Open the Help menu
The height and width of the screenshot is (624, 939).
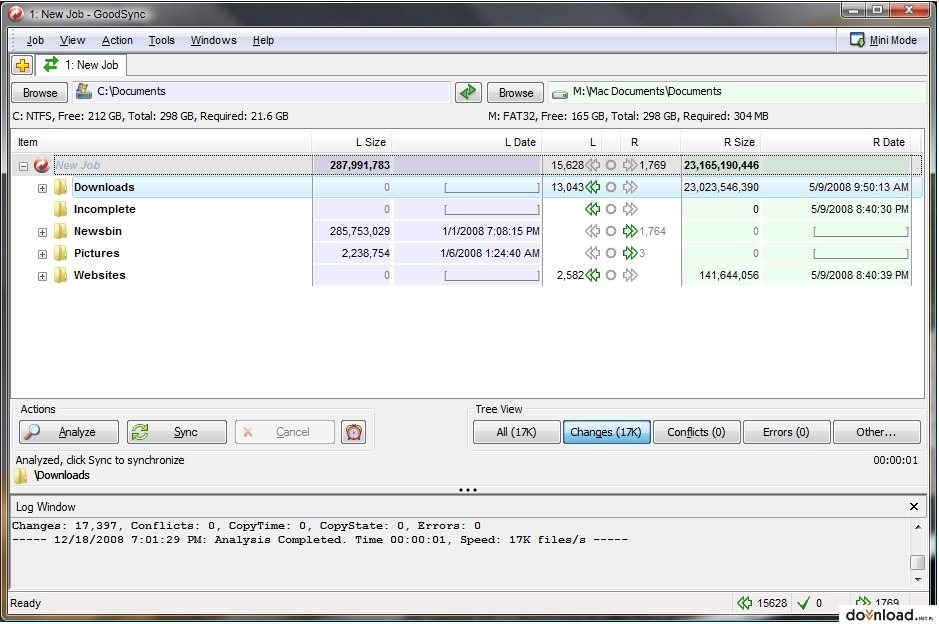click(263, 40)
